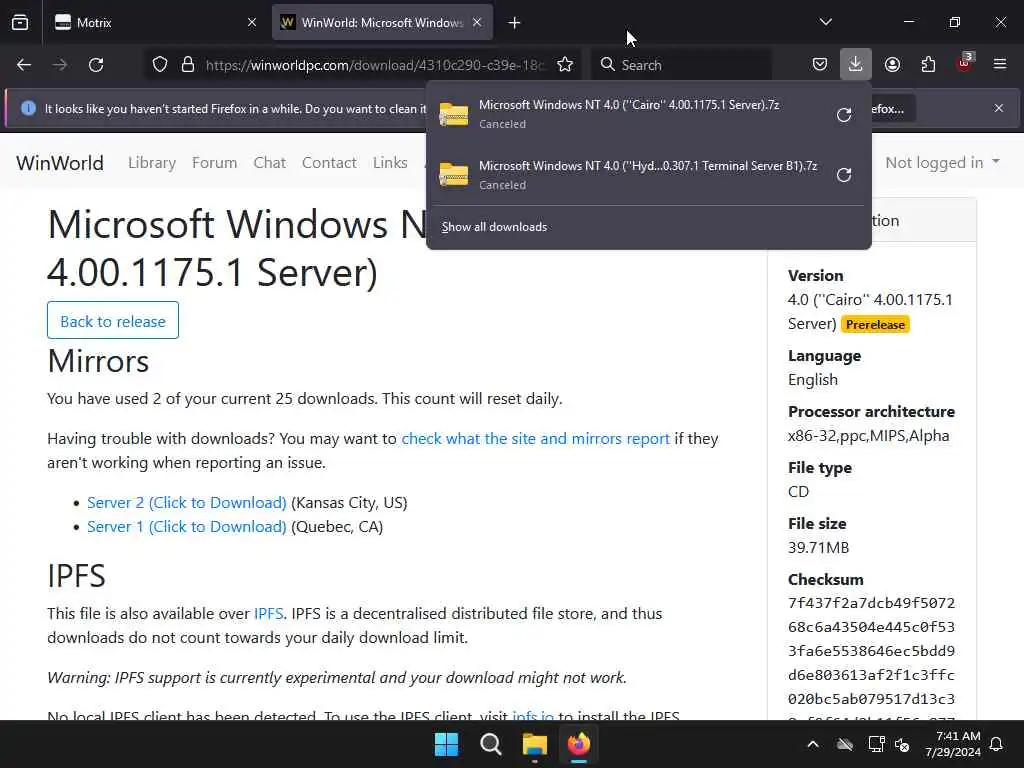The height and width of the screenshot is (768, 1024).
Task: Go forward one page
Action: 60,65
